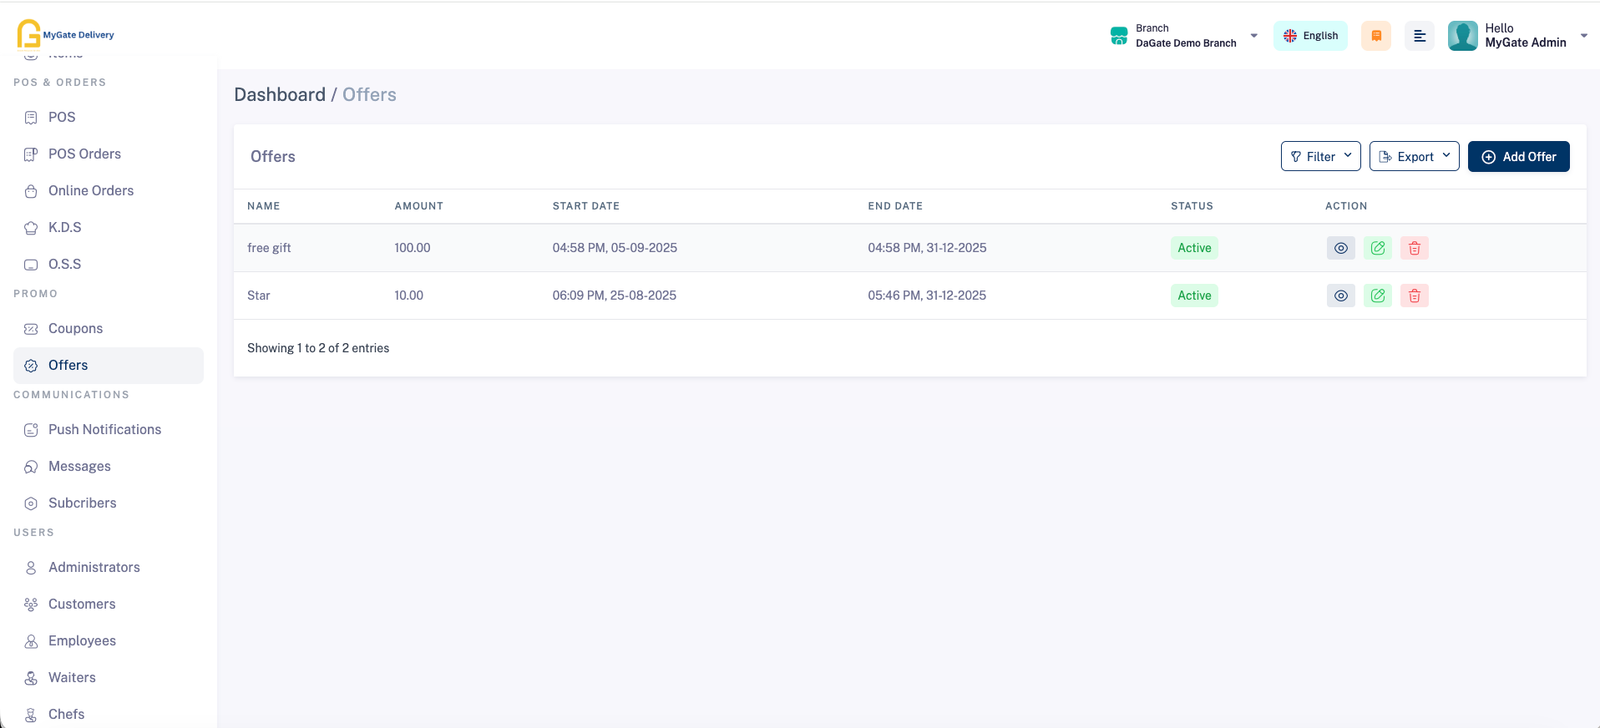
Task: Delete the Star offer using trash icon
Action: (x=1414, y=296)
